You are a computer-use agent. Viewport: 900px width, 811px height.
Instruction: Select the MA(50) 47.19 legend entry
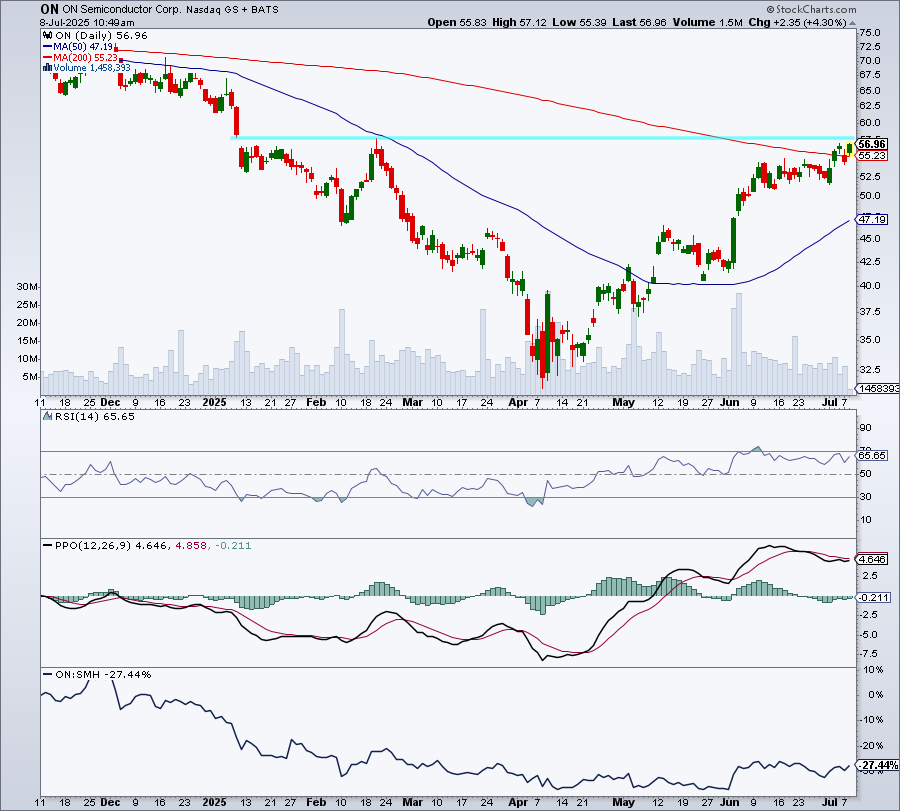point(83,46)
